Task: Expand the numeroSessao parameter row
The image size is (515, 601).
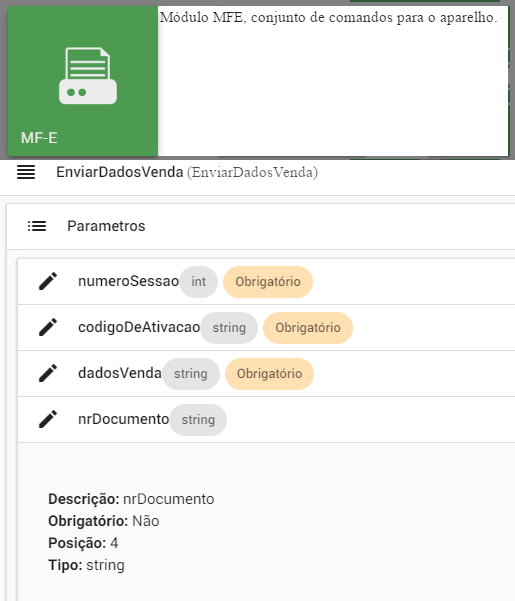Action: (266, 282)
